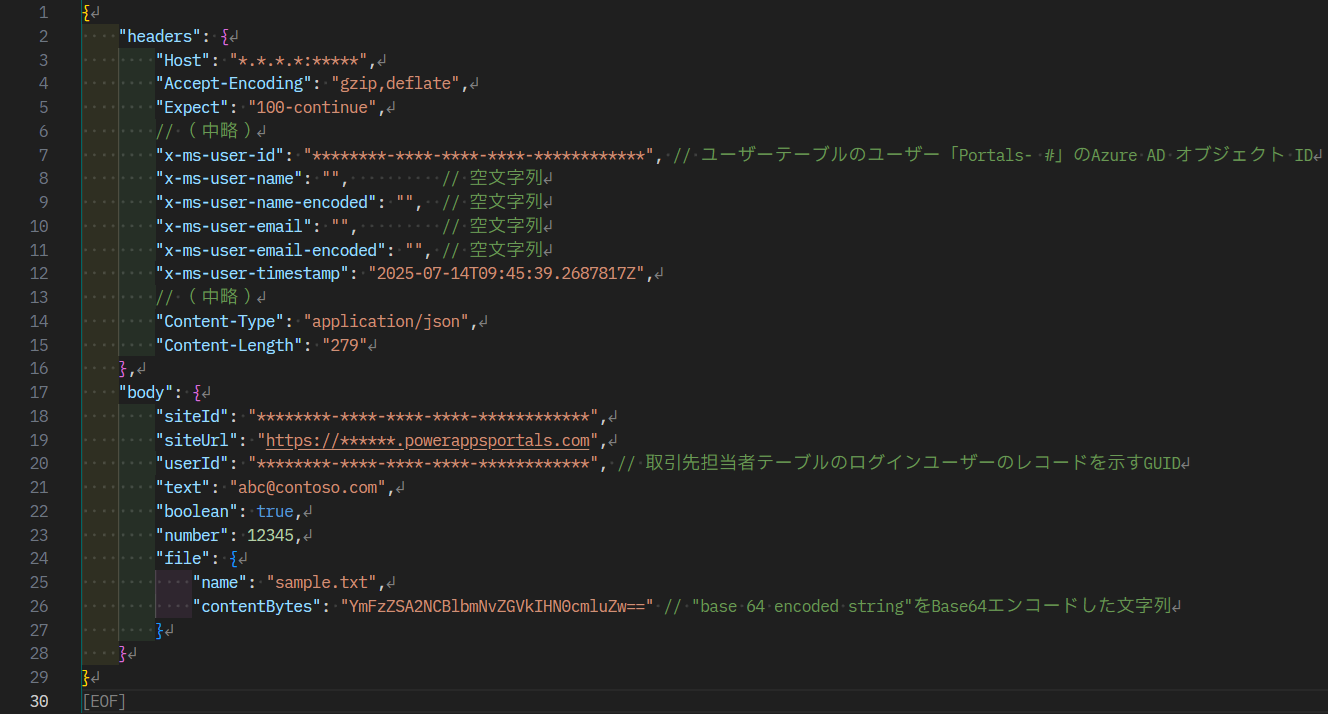This screenshot has height=714, width=1328.
Task: Click line number 2 in the gutter
Action: point(43,37)
